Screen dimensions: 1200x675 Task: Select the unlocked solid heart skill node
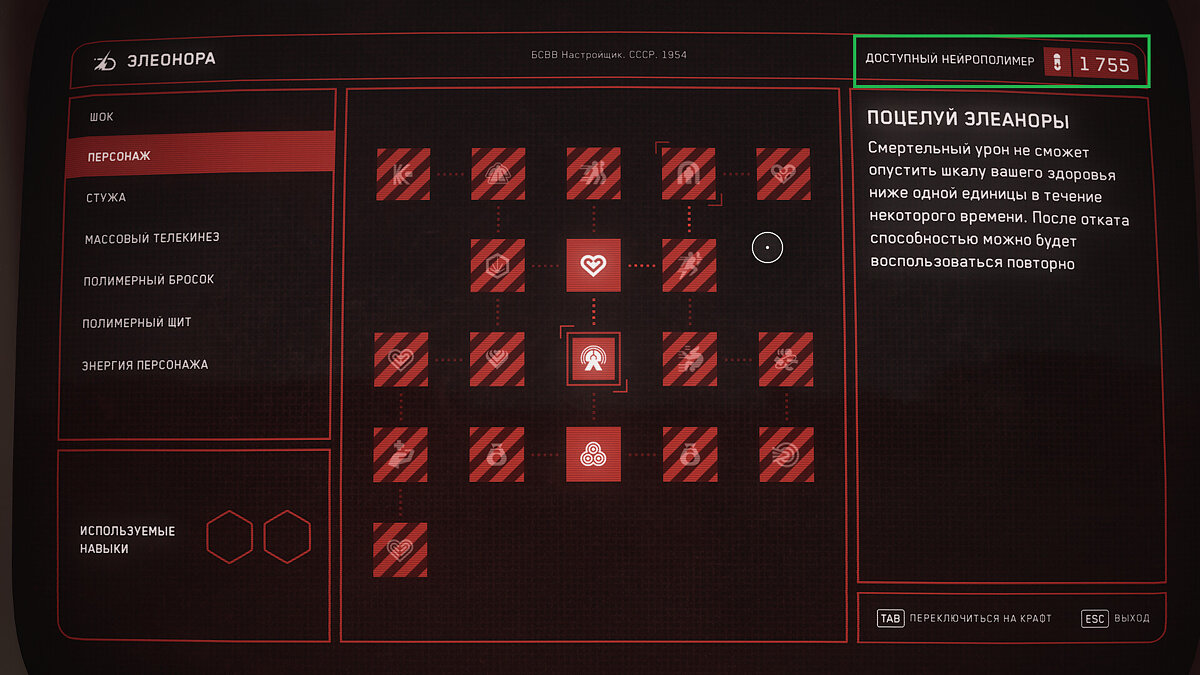(x=594, y=265)
